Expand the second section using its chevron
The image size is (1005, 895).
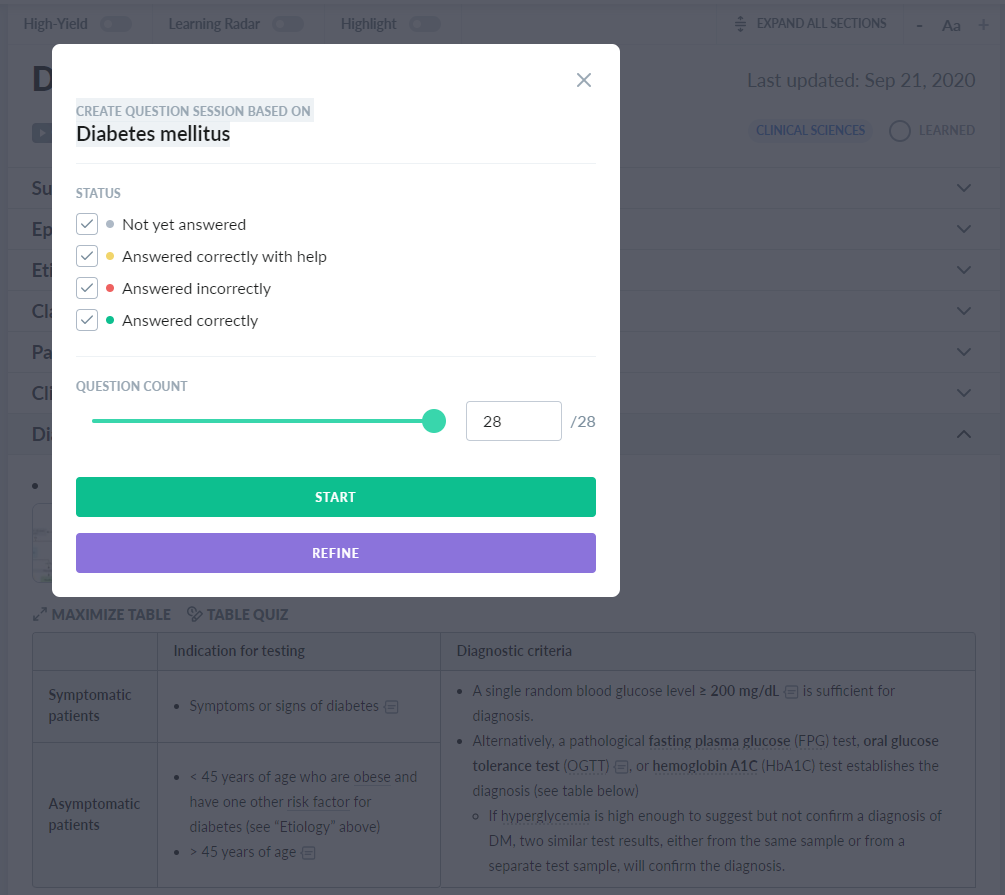(x=963, y=229)
